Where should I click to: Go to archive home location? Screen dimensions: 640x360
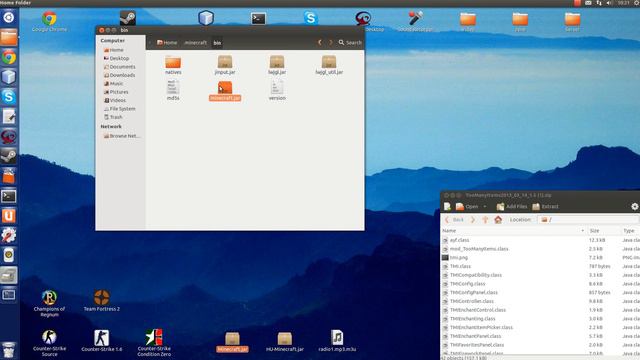(498, 220)
